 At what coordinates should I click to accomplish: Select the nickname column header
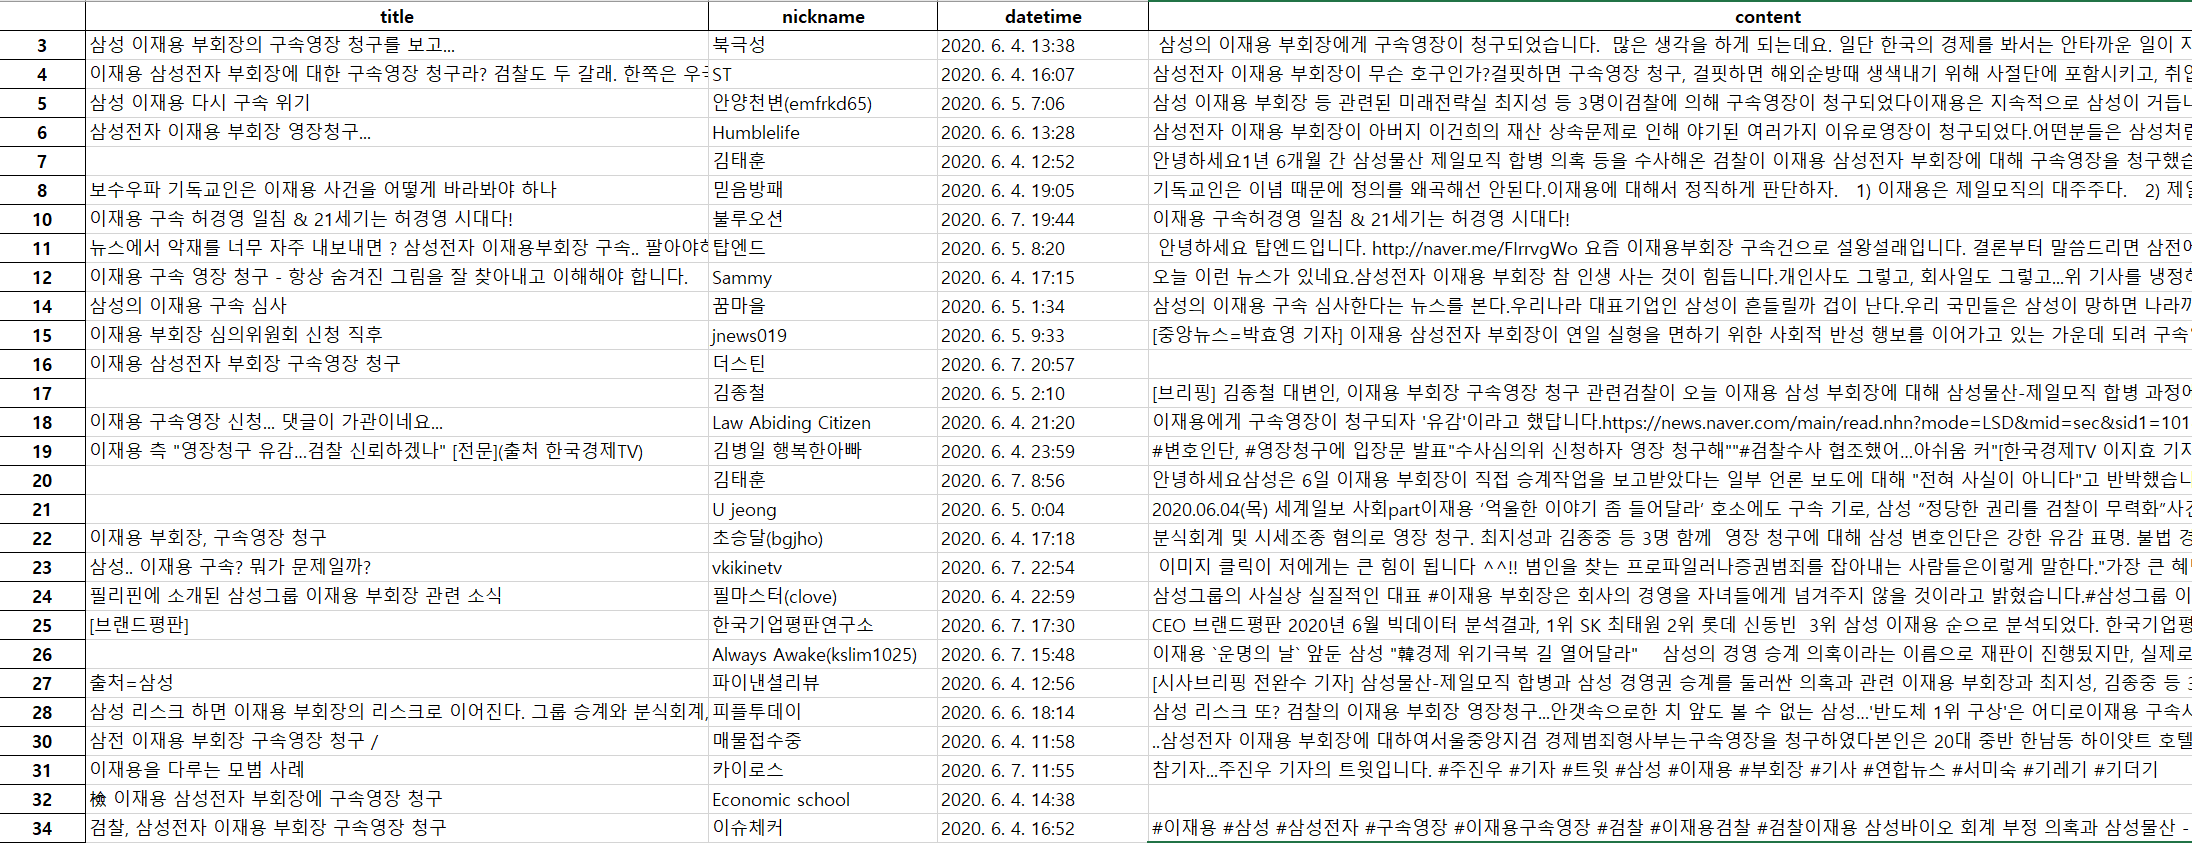click(823, 16)
